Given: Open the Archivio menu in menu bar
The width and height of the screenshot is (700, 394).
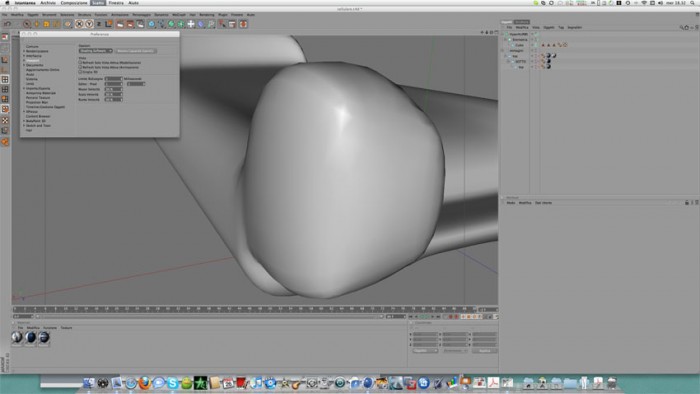Looking at the screenshot, I should pyautogui.click(x=48, y=3).
